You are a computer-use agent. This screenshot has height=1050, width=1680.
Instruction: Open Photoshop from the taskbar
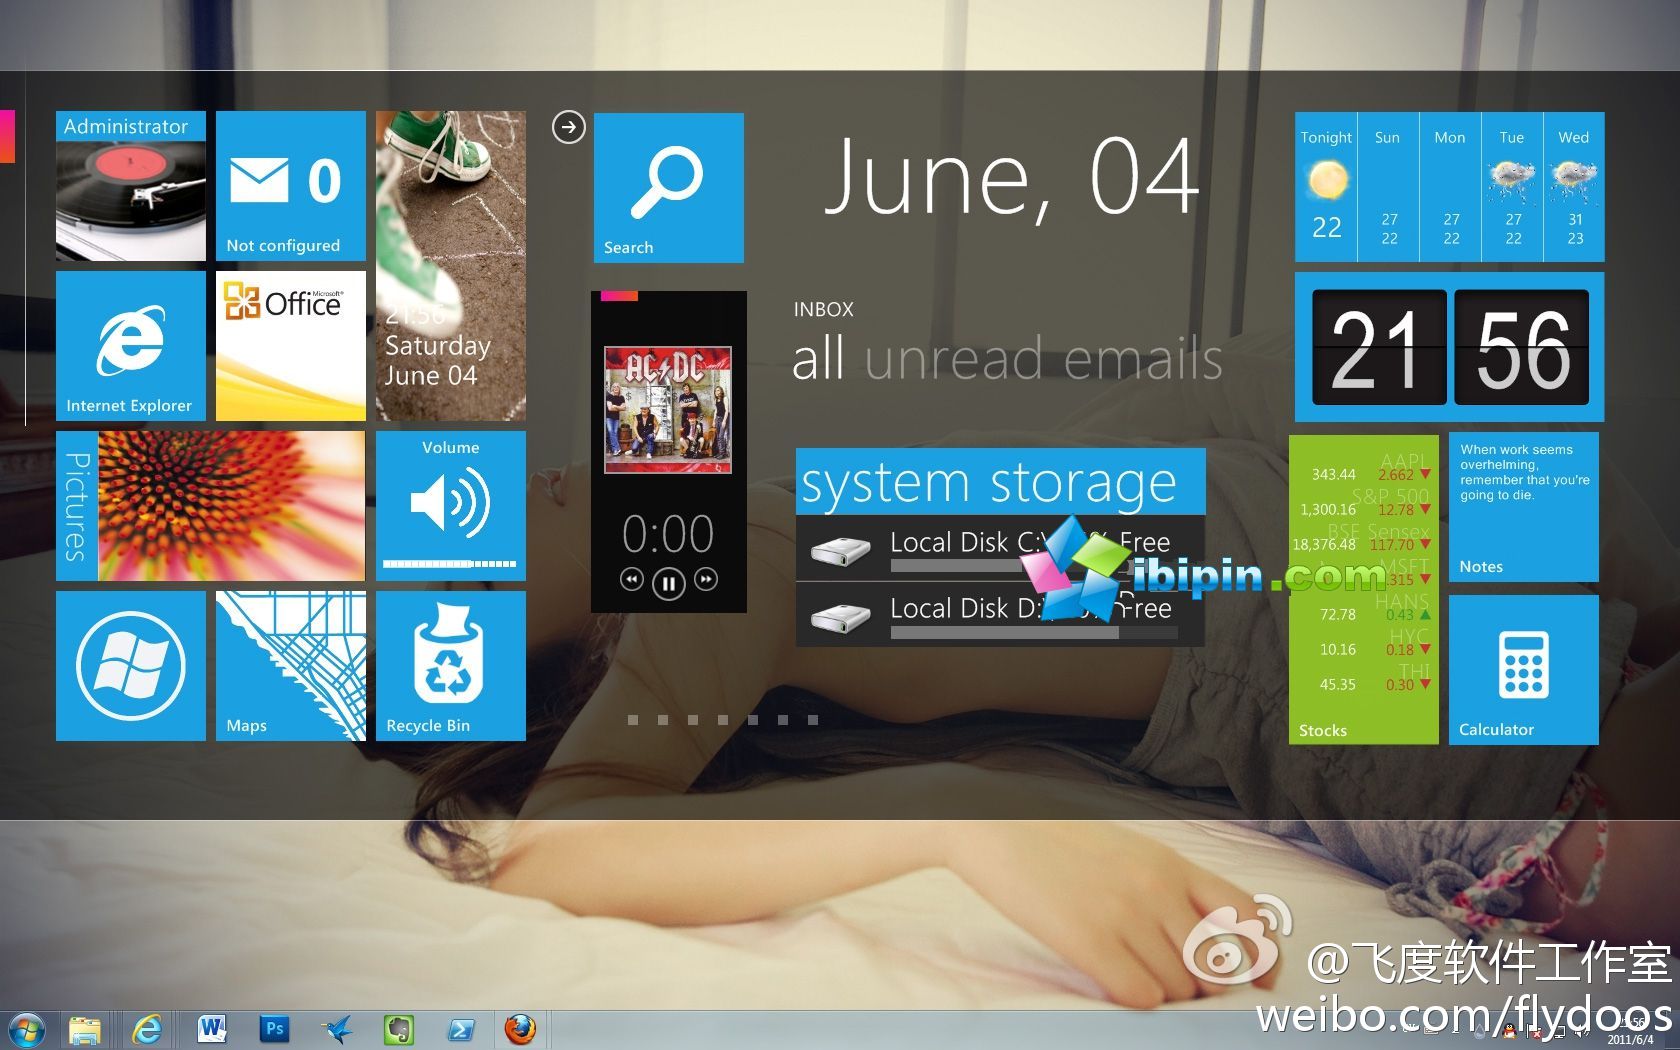[274, 1028]
